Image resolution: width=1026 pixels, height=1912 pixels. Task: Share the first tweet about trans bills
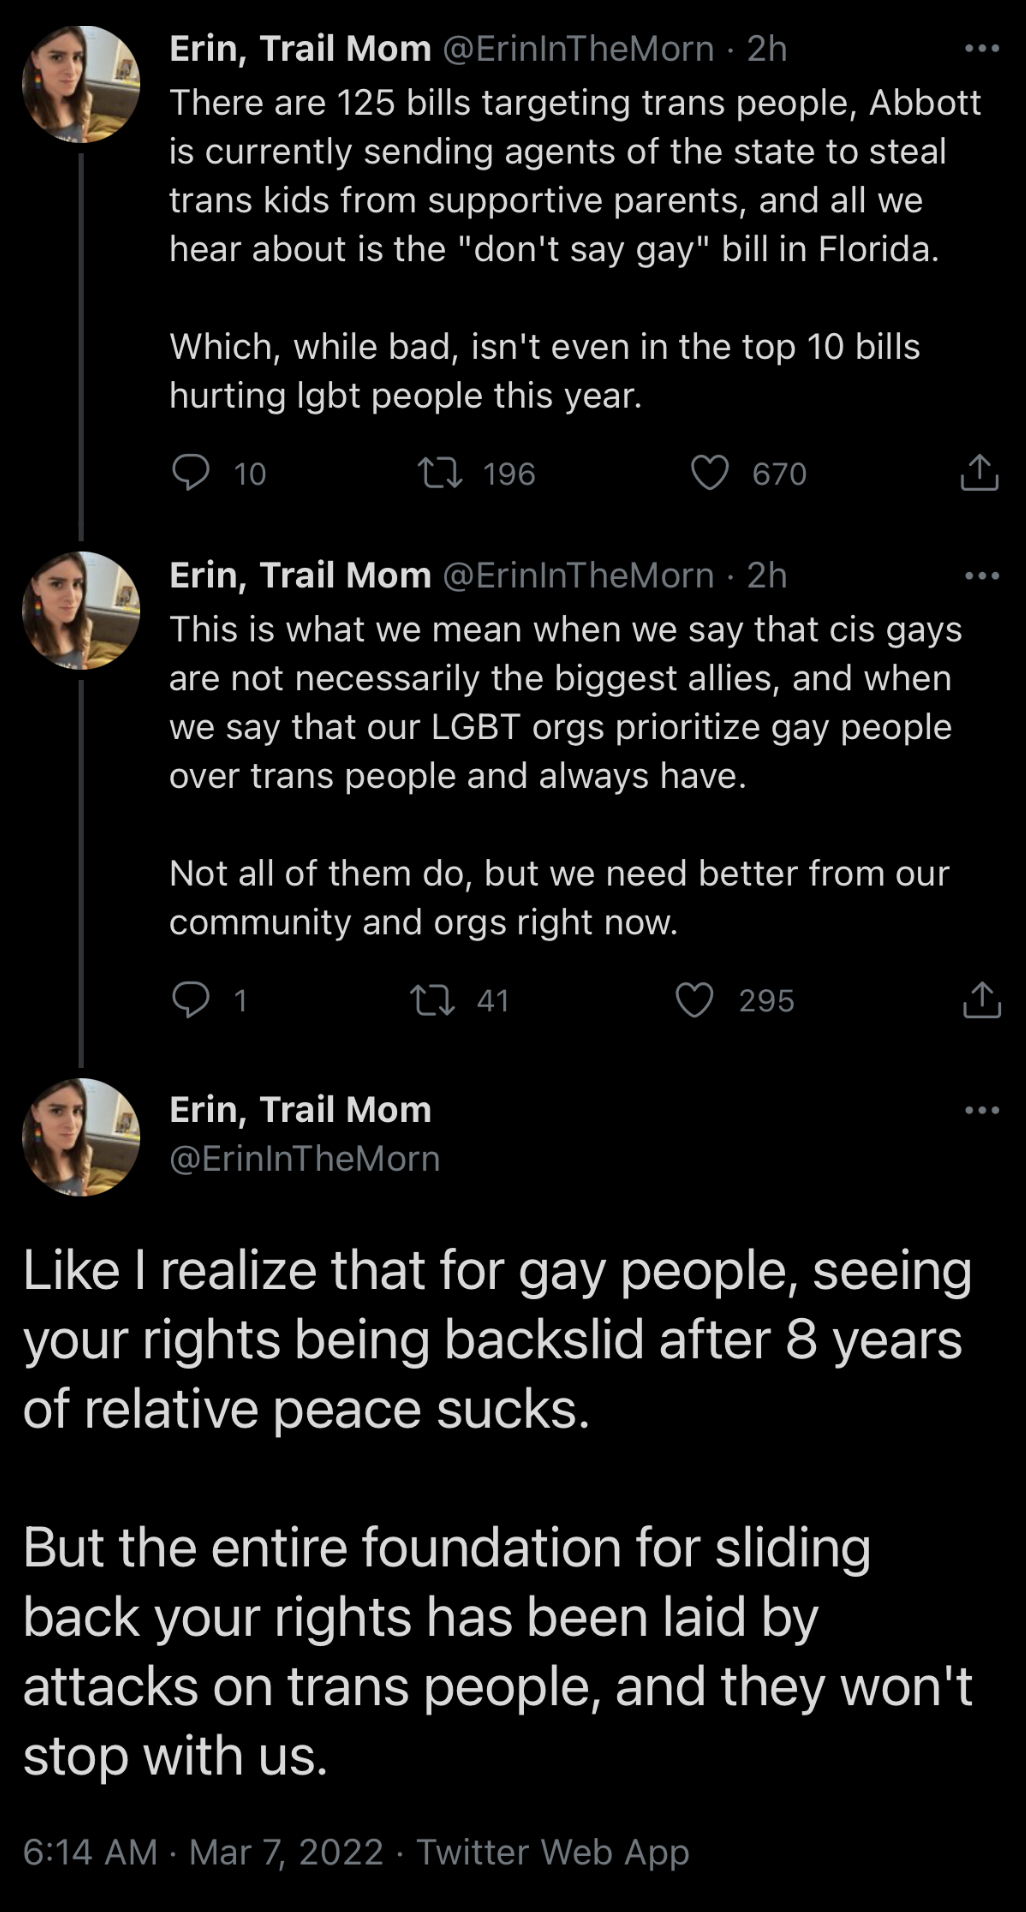click(x=979, y=472)
